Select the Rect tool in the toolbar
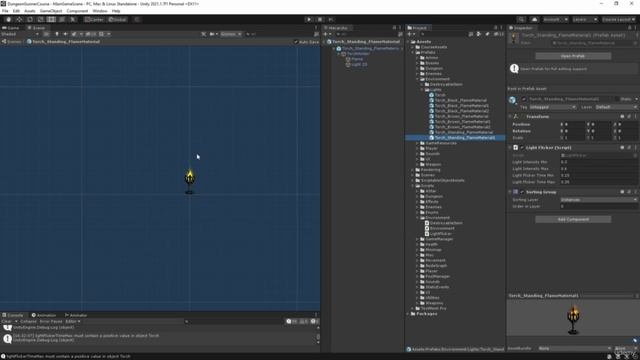The image size is (640, 360). point(51,20)
